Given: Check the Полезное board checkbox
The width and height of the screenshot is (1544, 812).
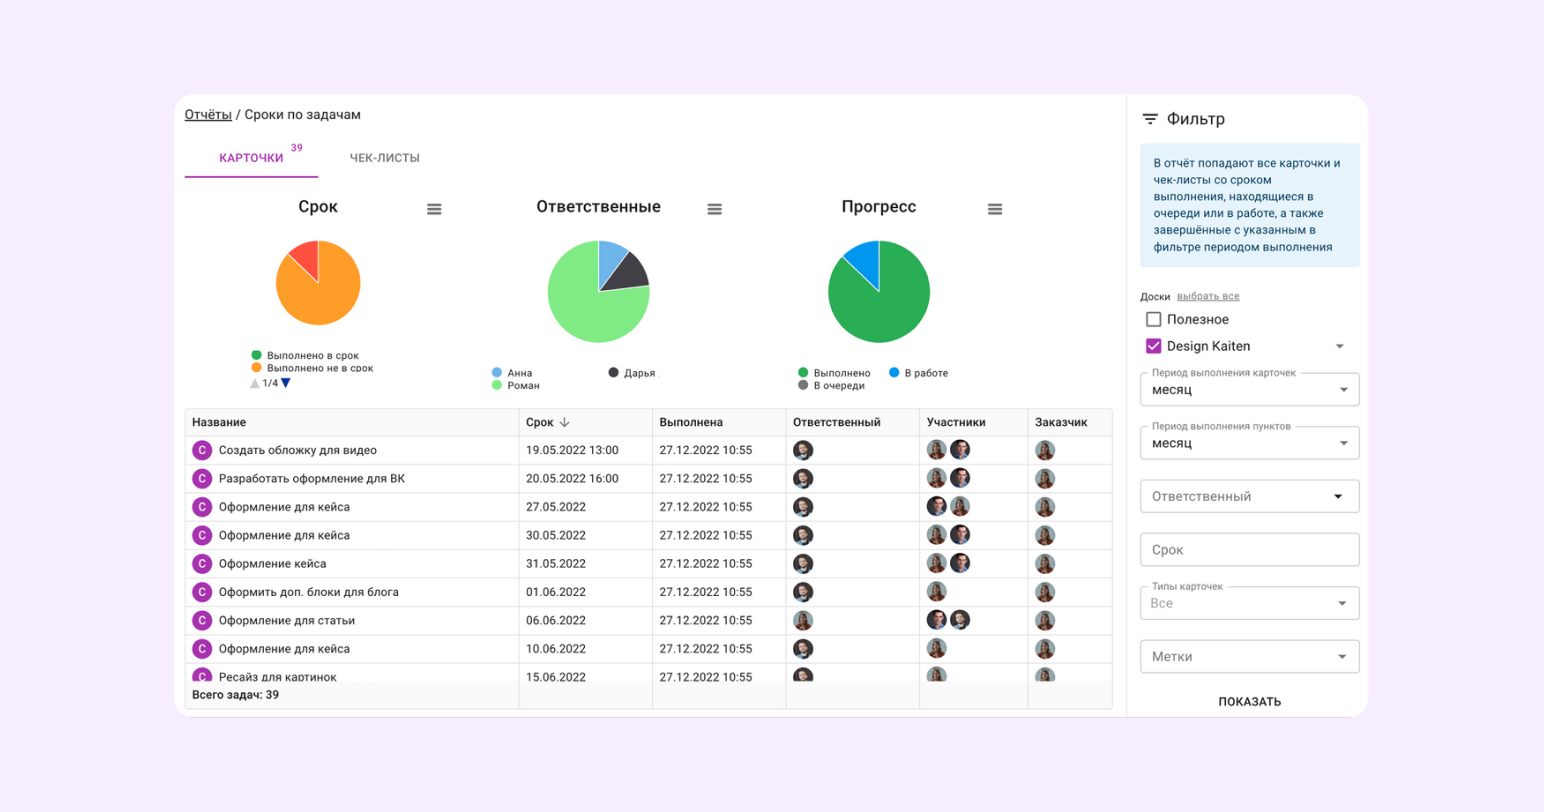Looking at the screenshot, I should coord(1154,319).
